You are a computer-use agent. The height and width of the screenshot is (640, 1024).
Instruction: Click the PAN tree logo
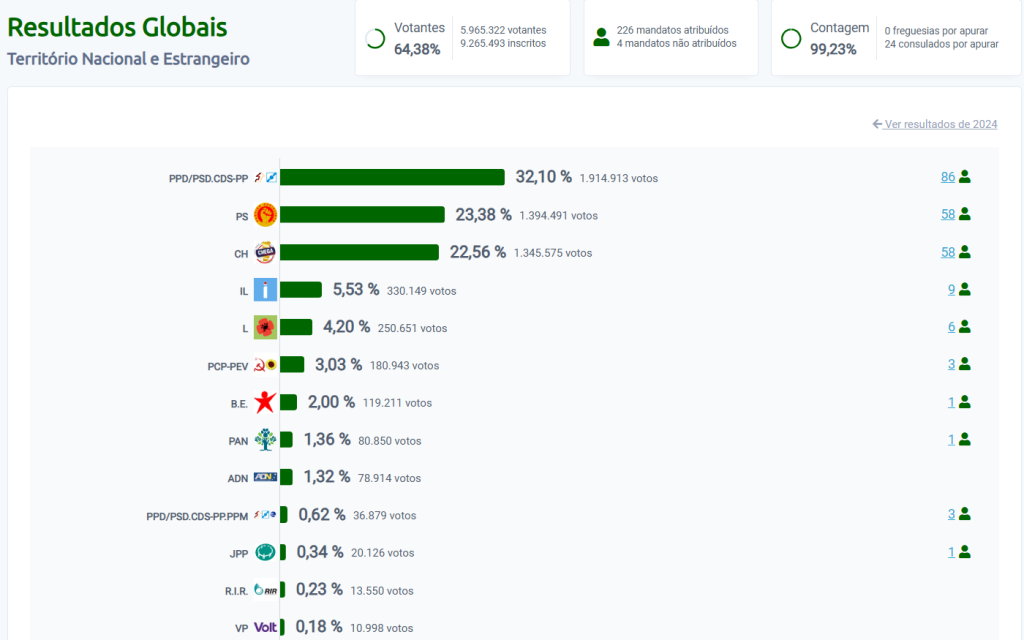[265, 440]
